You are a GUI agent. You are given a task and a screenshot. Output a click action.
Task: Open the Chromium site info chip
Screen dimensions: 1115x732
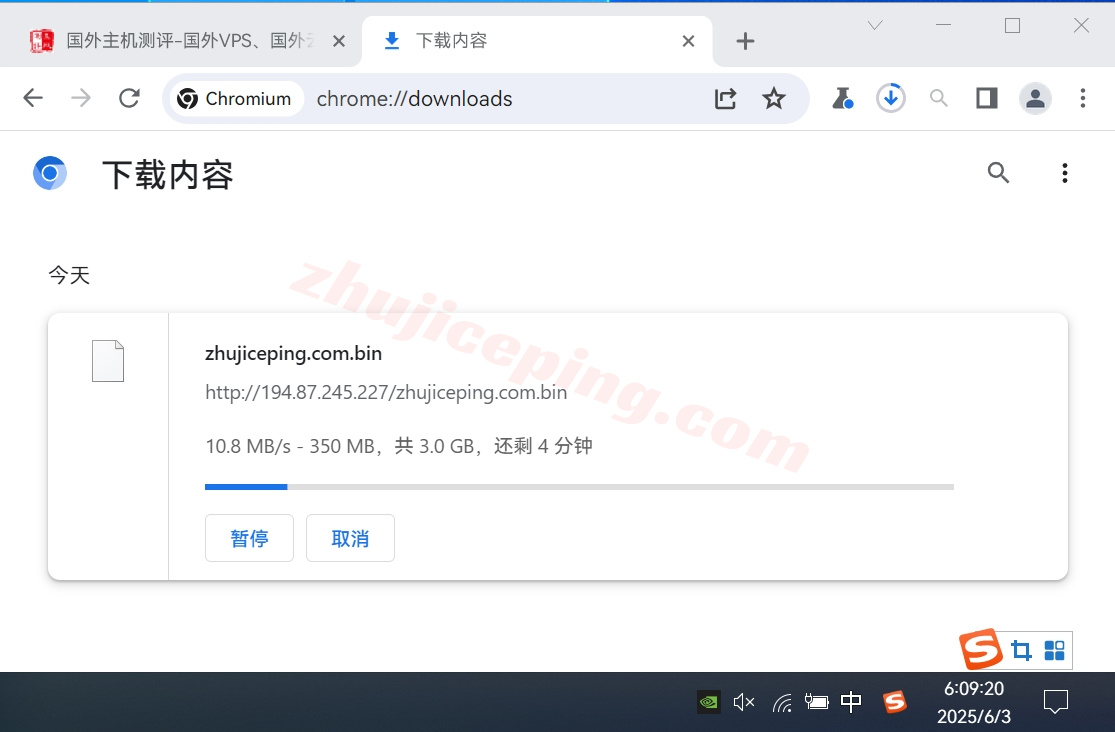235,99
